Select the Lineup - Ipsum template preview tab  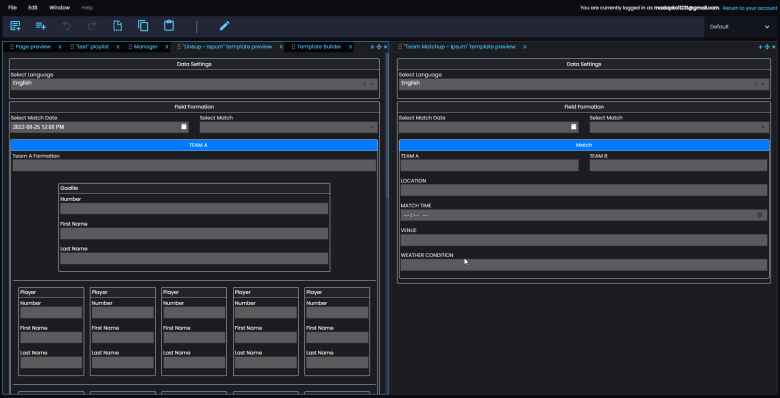coord(227,47)
